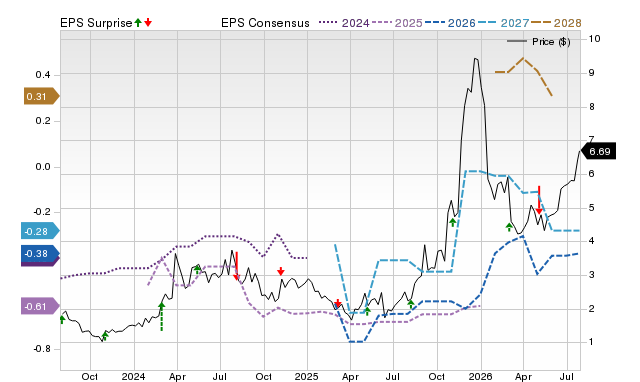Click the green up arrow in the EPS Surprise legend
The image size is (640, 382).
click(138, 23)
